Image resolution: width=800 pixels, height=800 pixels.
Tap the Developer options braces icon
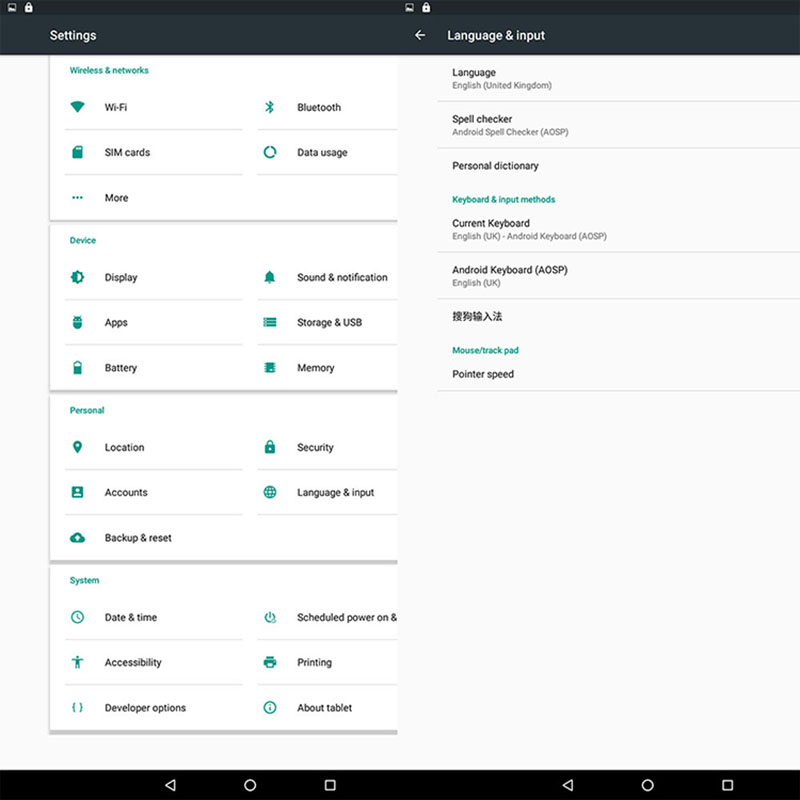(x=77, y=707)
